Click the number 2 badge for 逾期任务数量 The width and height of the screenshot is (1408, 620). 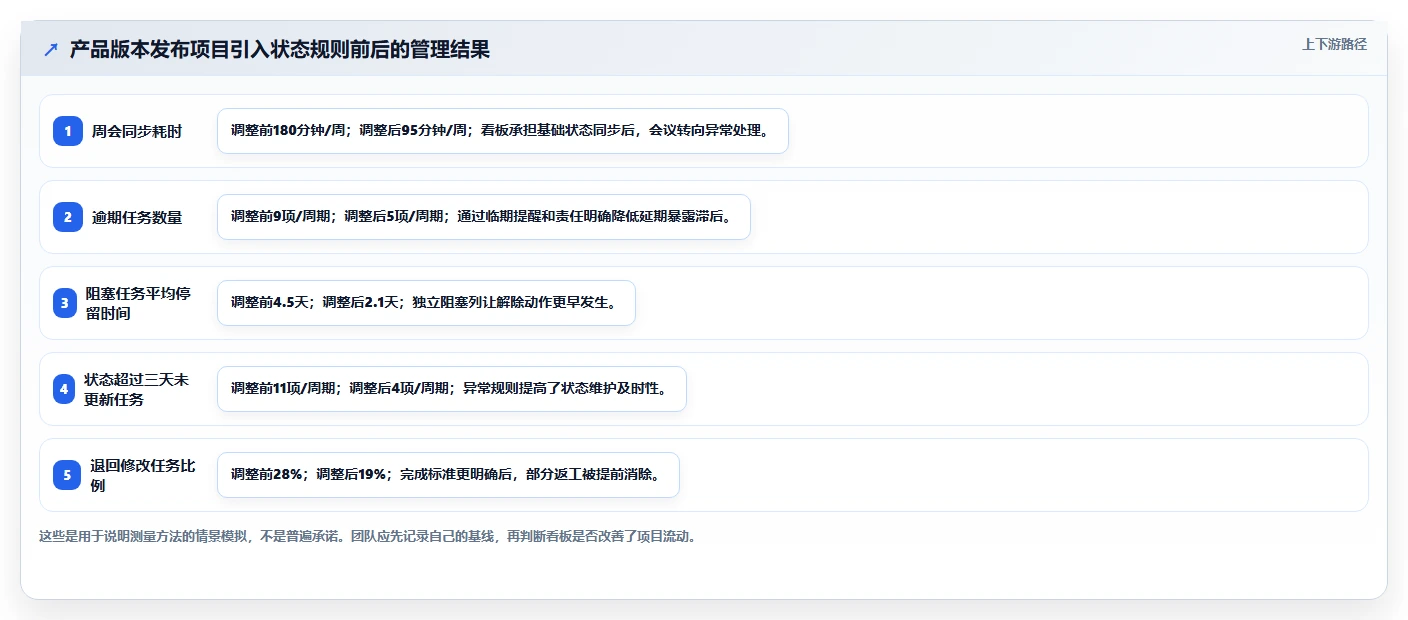click(67, 217)
